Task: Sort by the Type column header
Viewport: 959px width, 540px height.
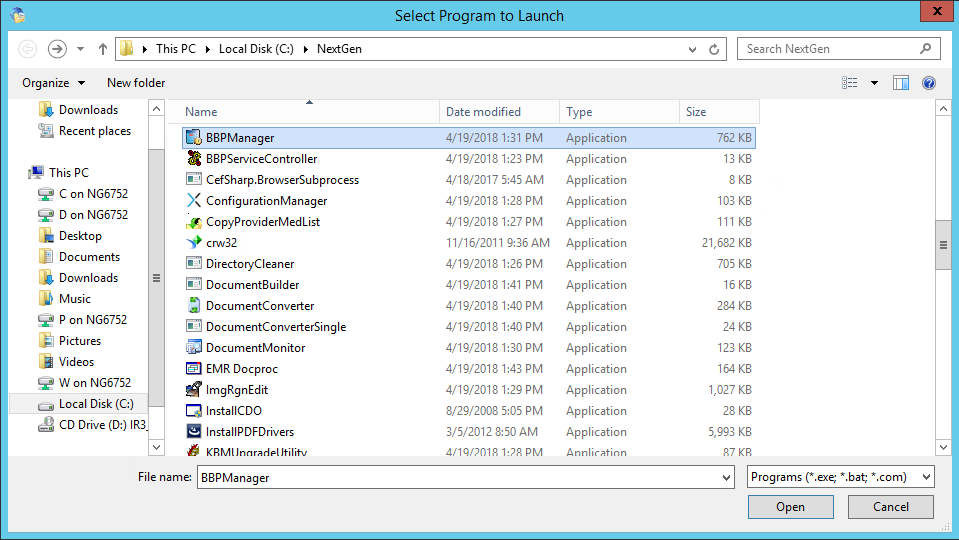Action: point(619,111)
